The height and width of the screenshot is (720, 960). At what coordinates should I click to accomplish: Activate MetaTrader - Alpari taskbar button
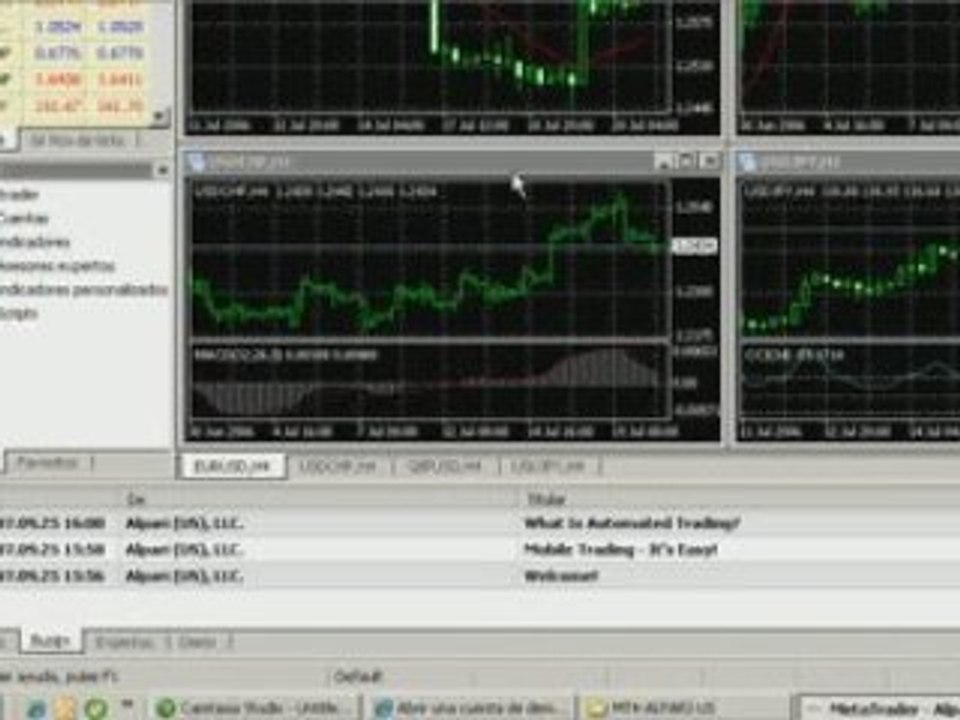click(877, 708)
